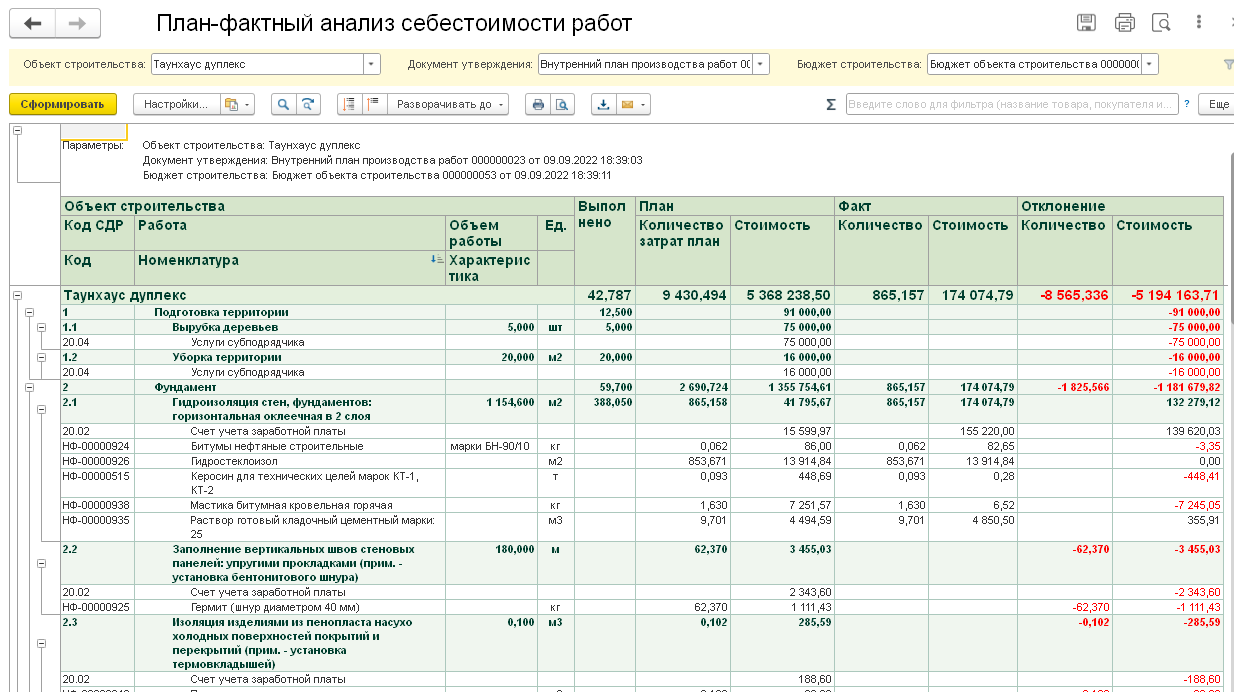Collapse the 1.1 Вырубка деревьев group

click(41, 327)
